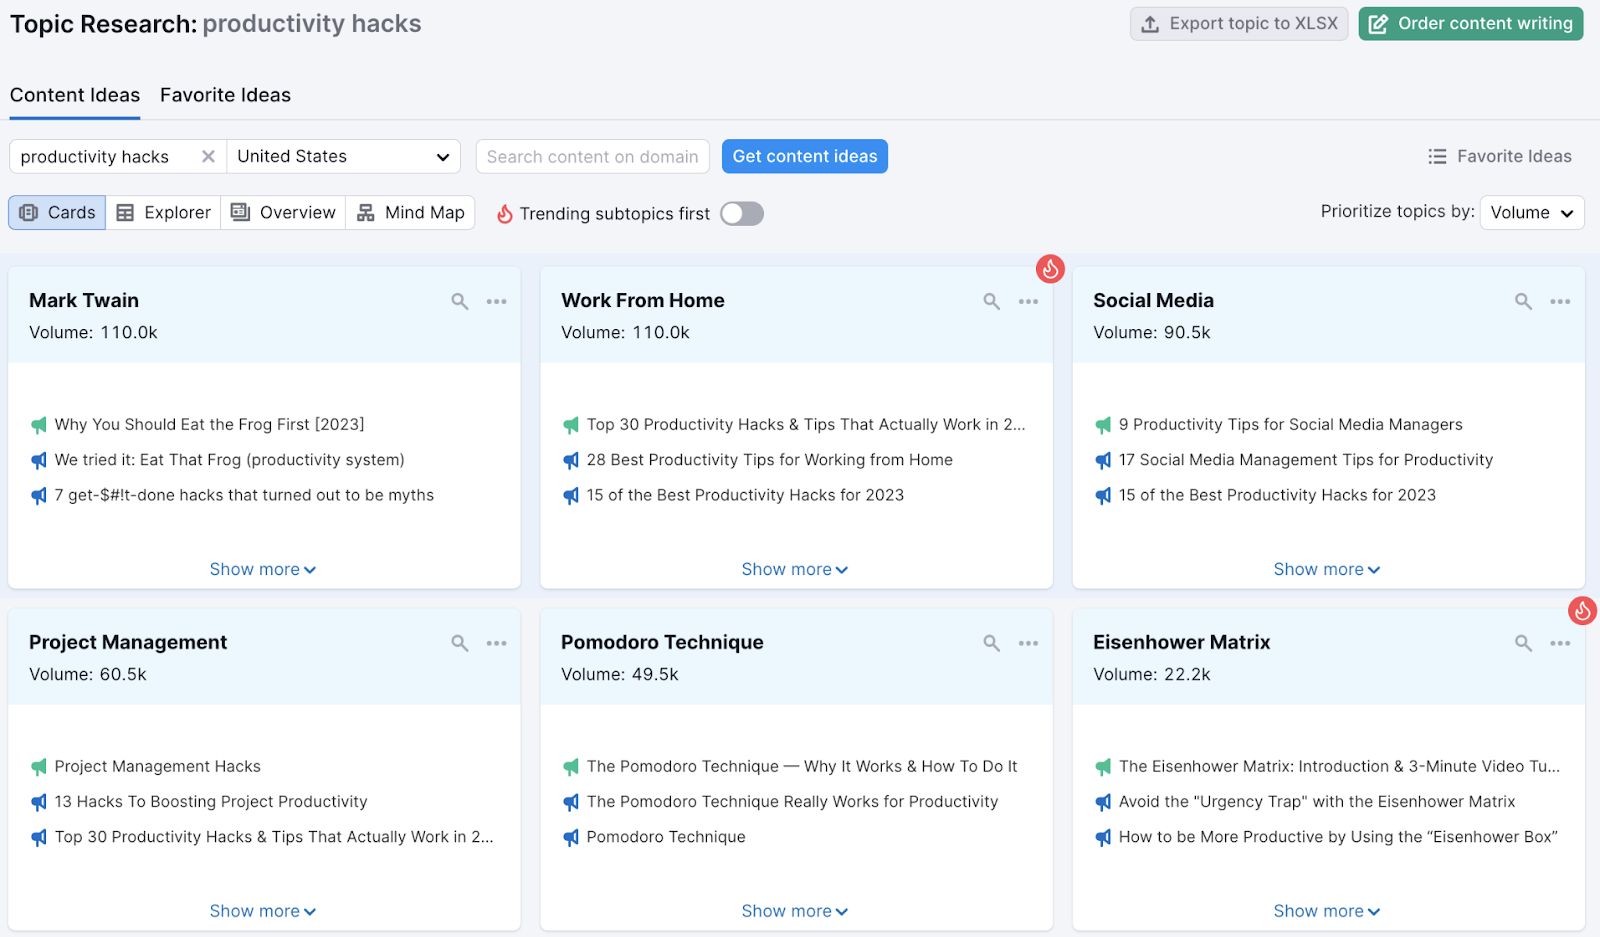This screenshot has height=937, width=1600.
Task: Change the Prioritize topics by Volume dropdown
Action: click(1531, 212)
